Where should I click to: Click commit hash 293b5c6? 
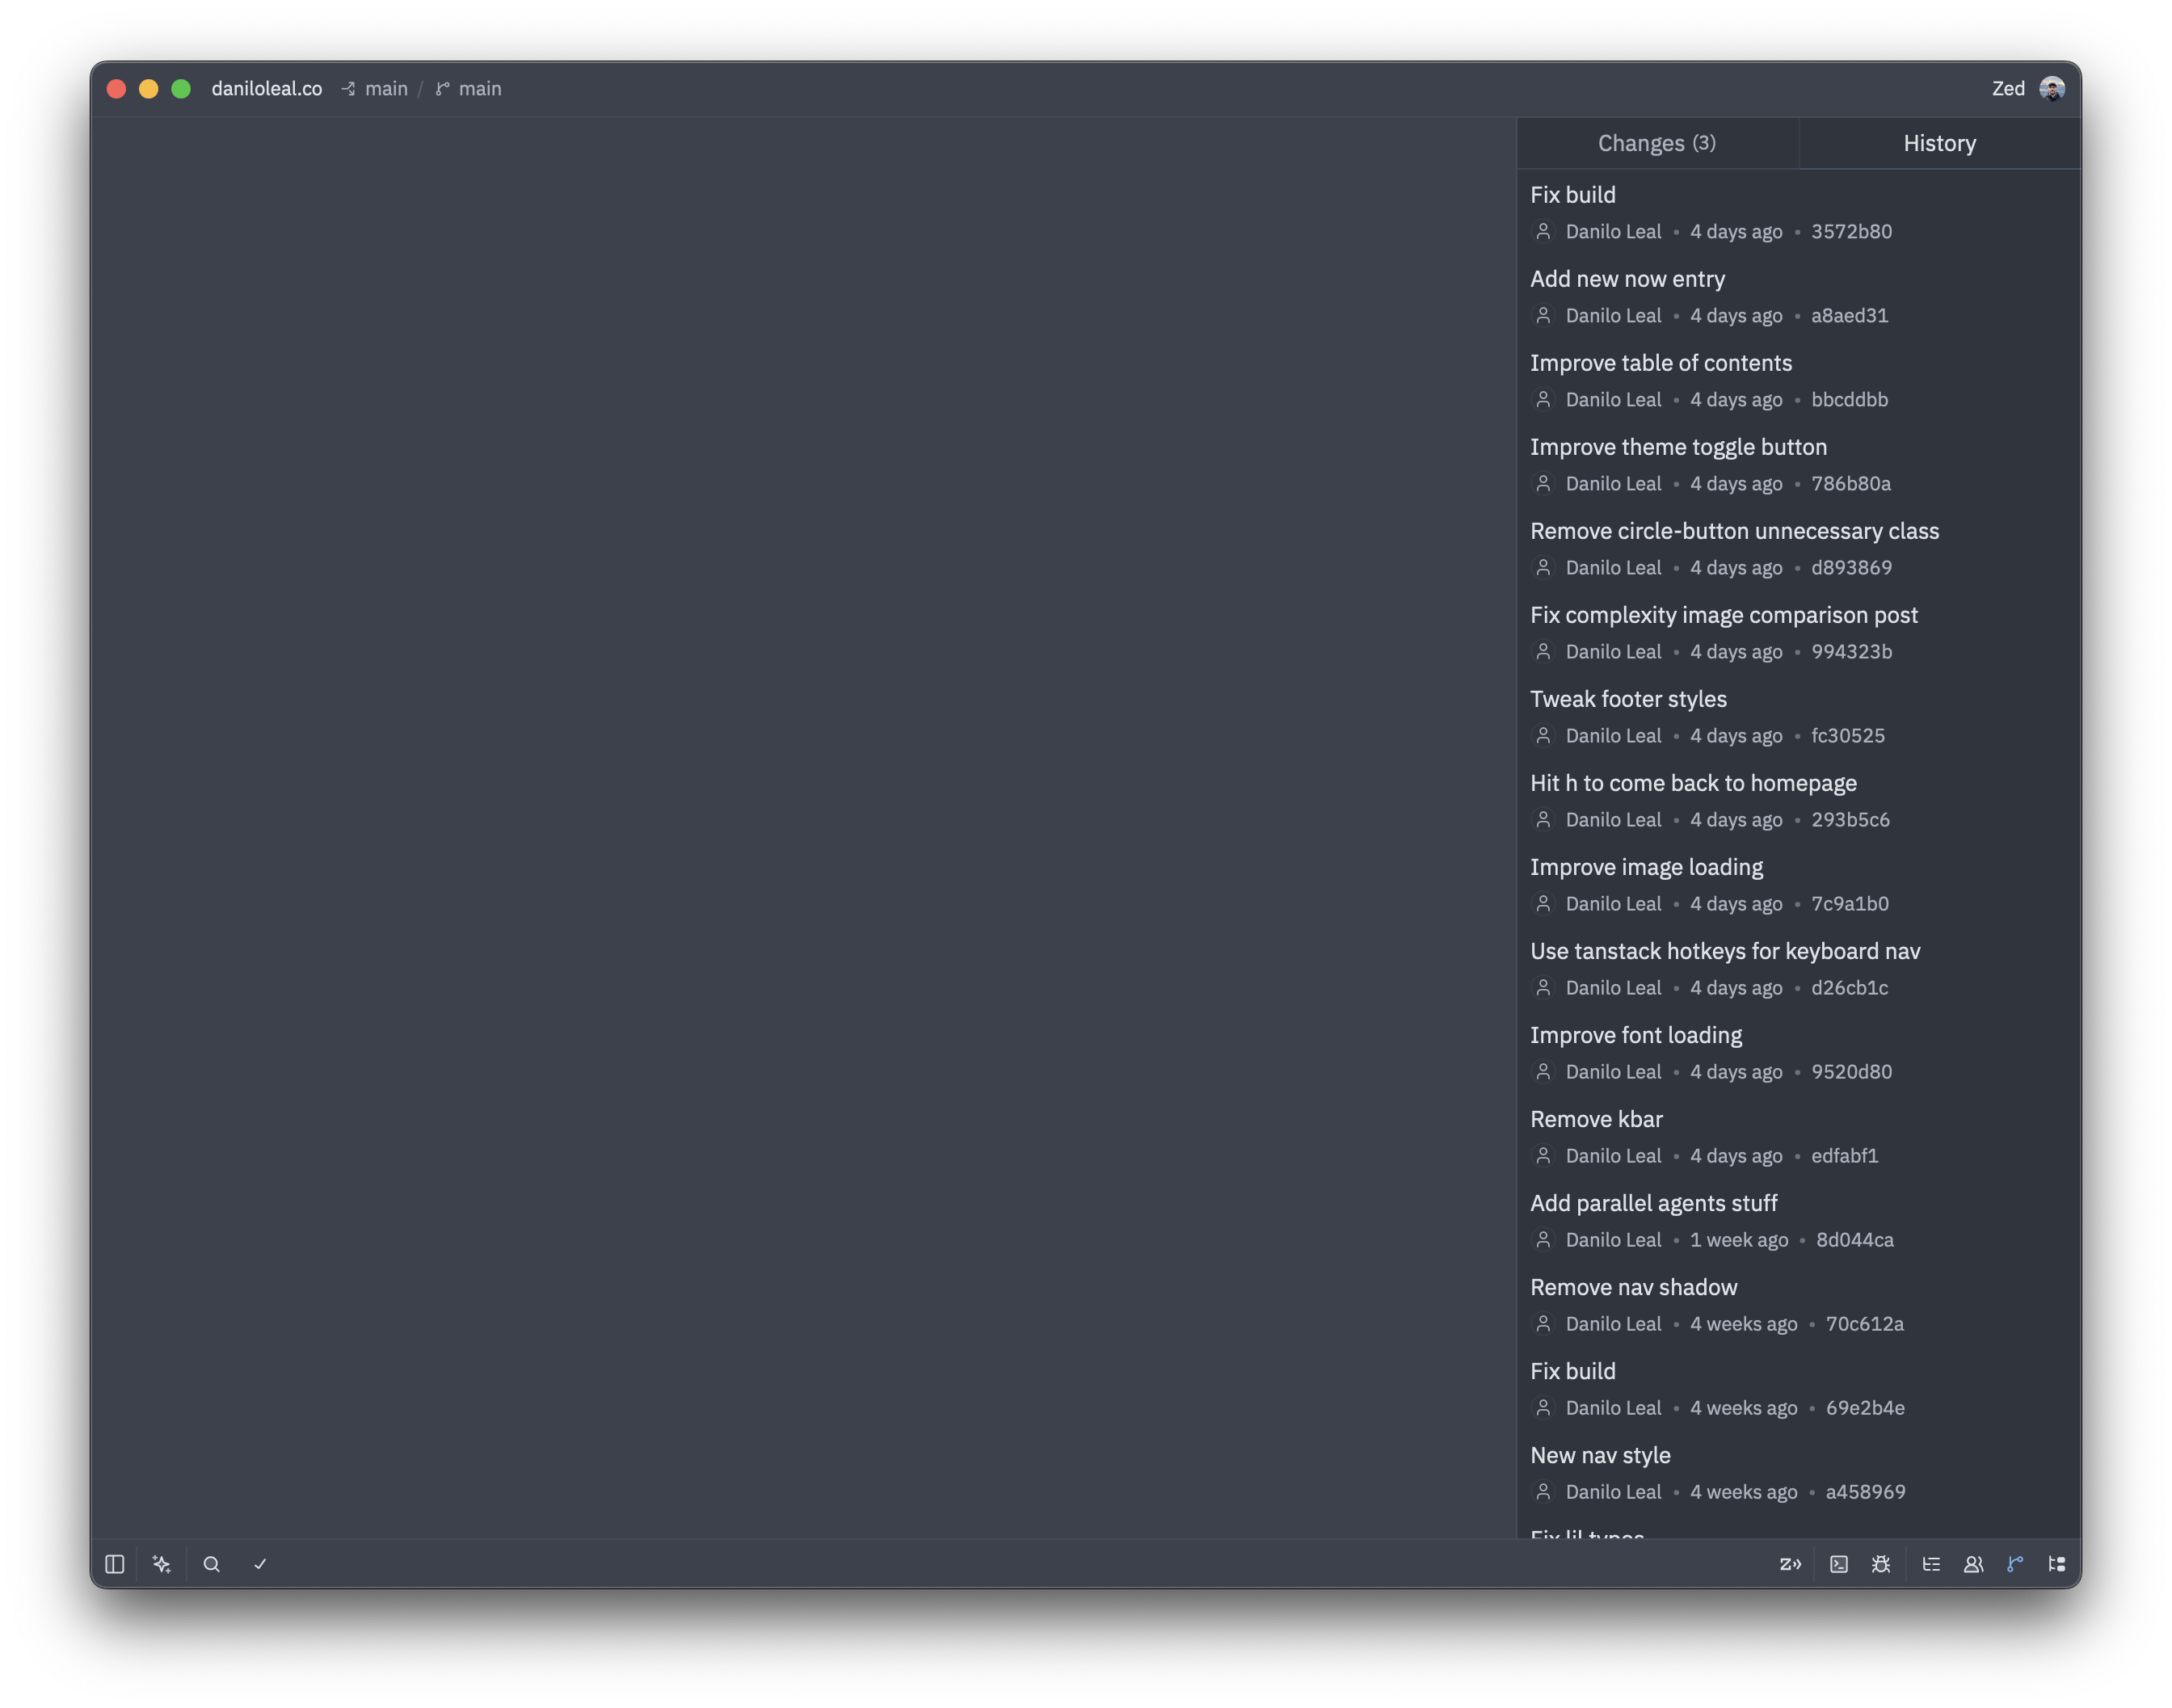1850,820
